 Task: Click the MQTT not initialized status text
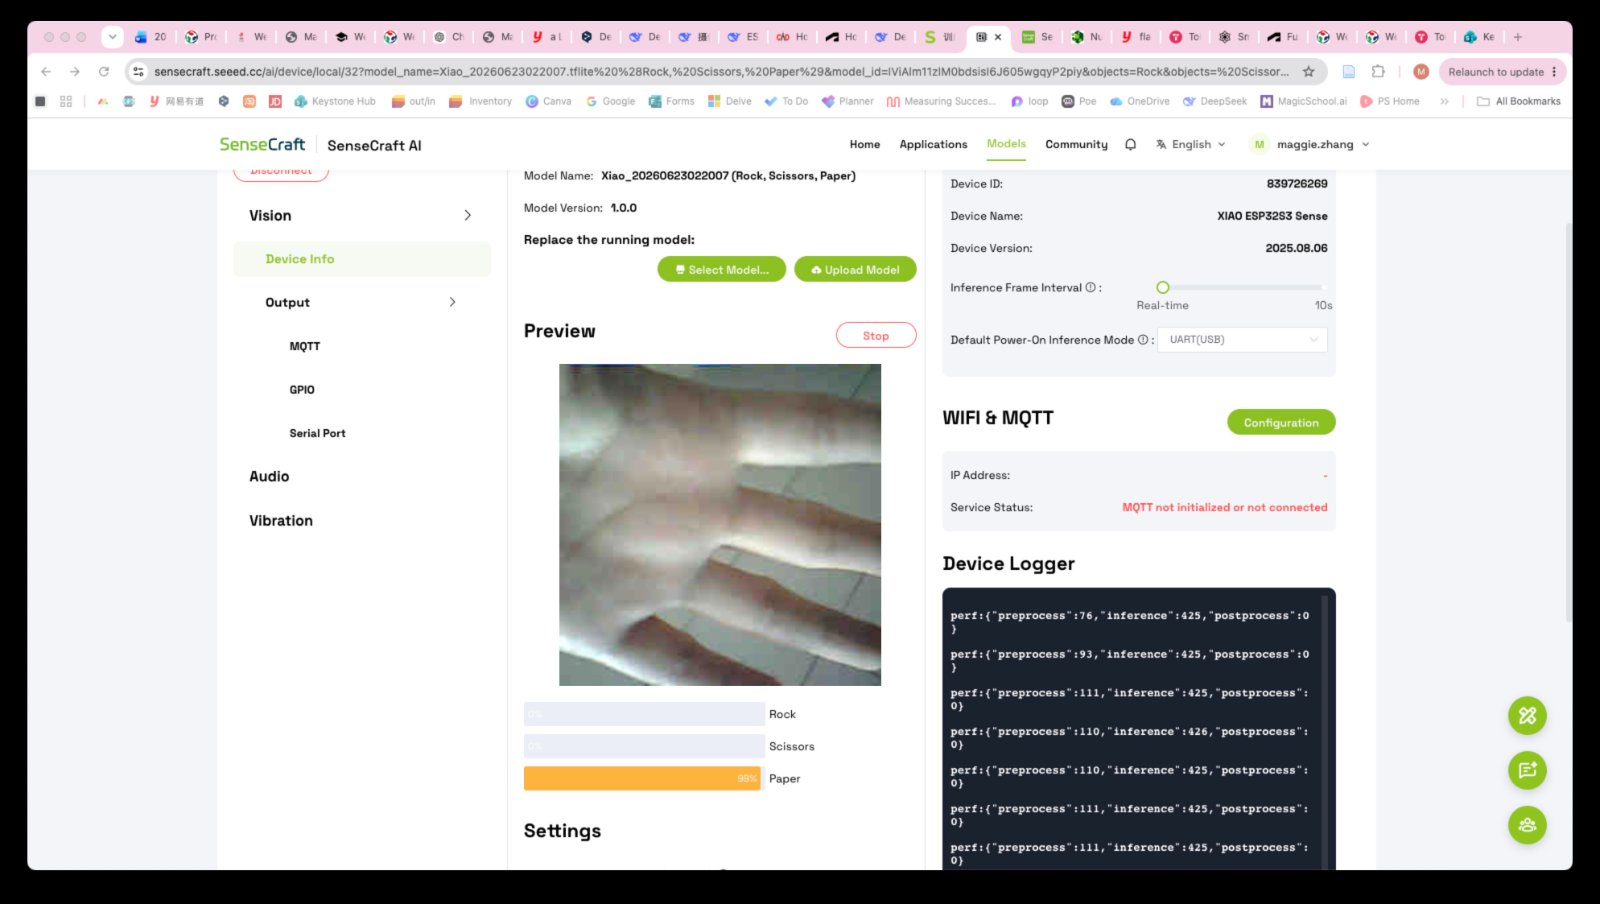pyautogui.click(x=1225, y=508)
